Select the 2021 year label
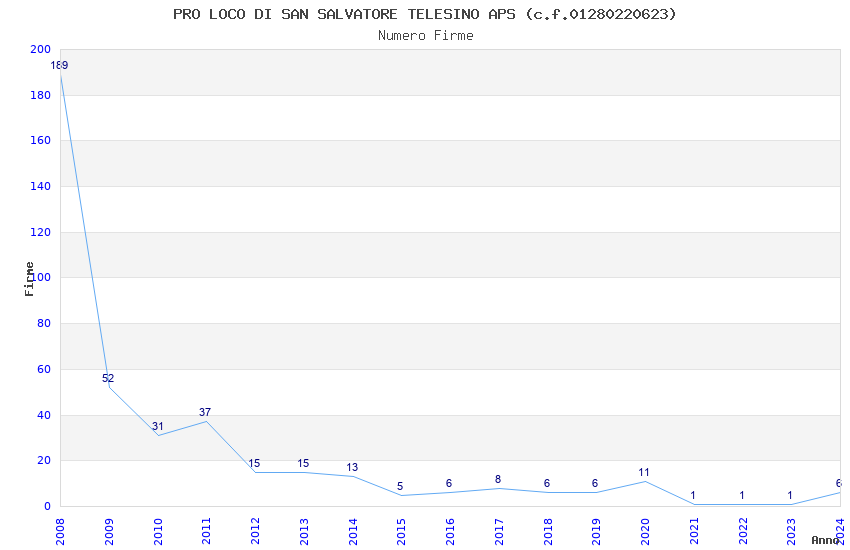850x550 pixels. coord(694,530)
